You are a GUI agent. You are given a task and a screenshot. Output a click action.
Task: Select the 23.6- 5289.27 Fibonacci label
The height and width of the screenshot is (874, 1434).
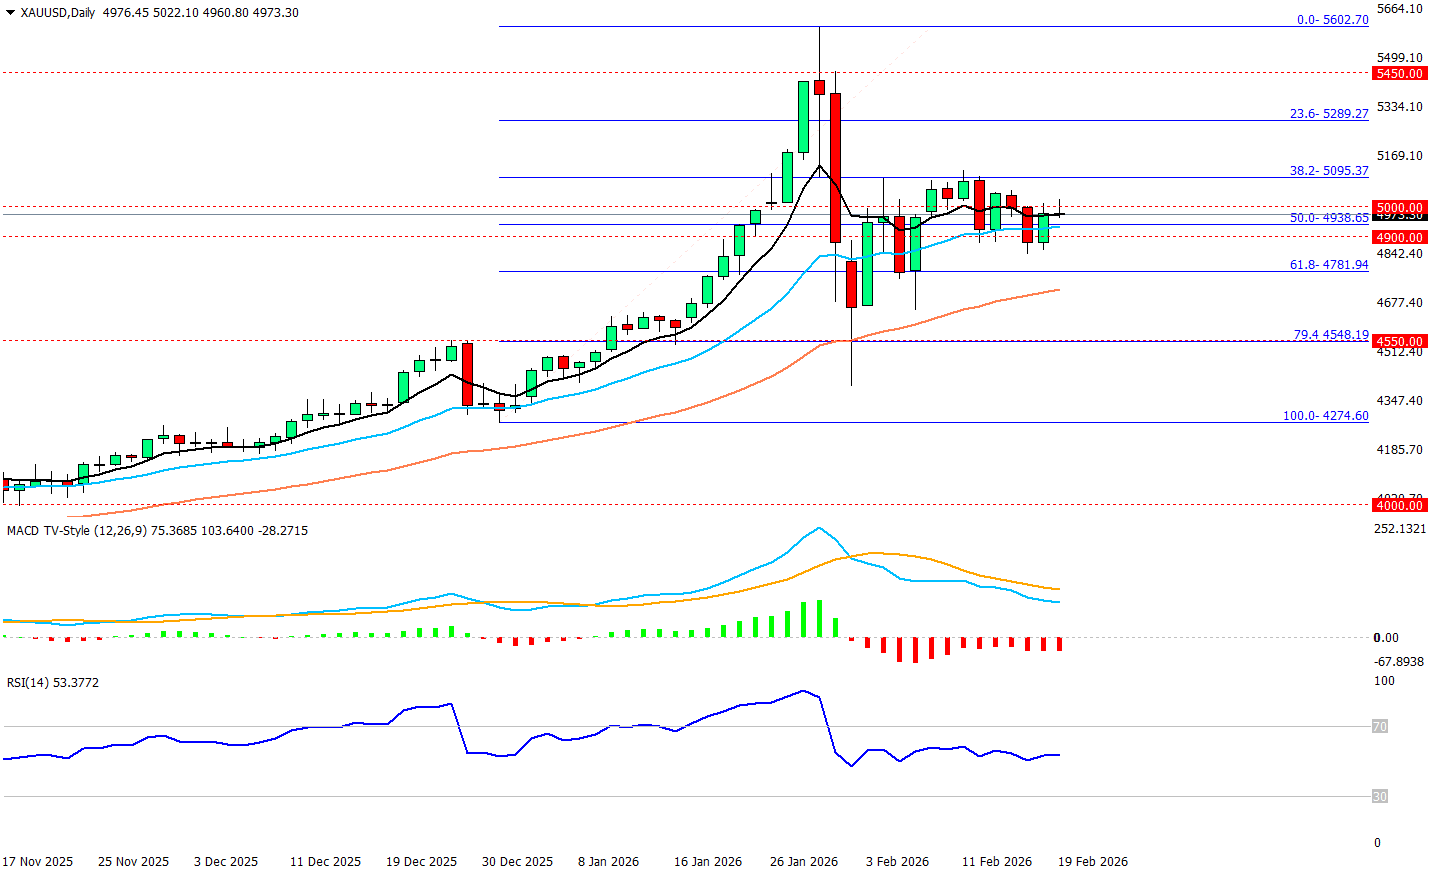[x=1328, y=114]
